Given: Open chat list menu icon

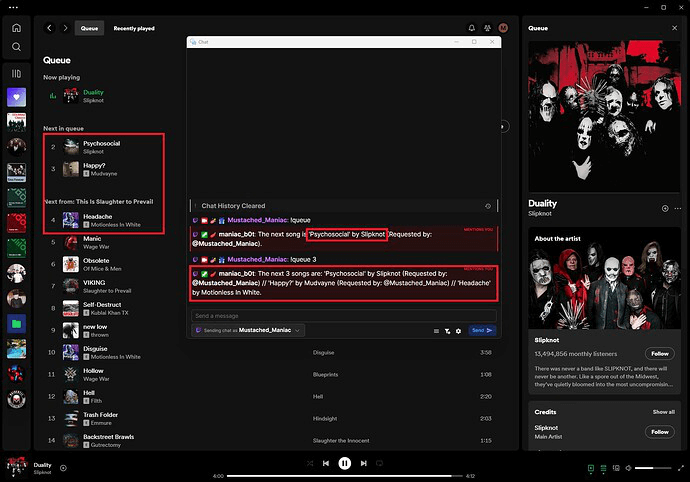Looking at the screenshot, I should click(x=436, y=331).
